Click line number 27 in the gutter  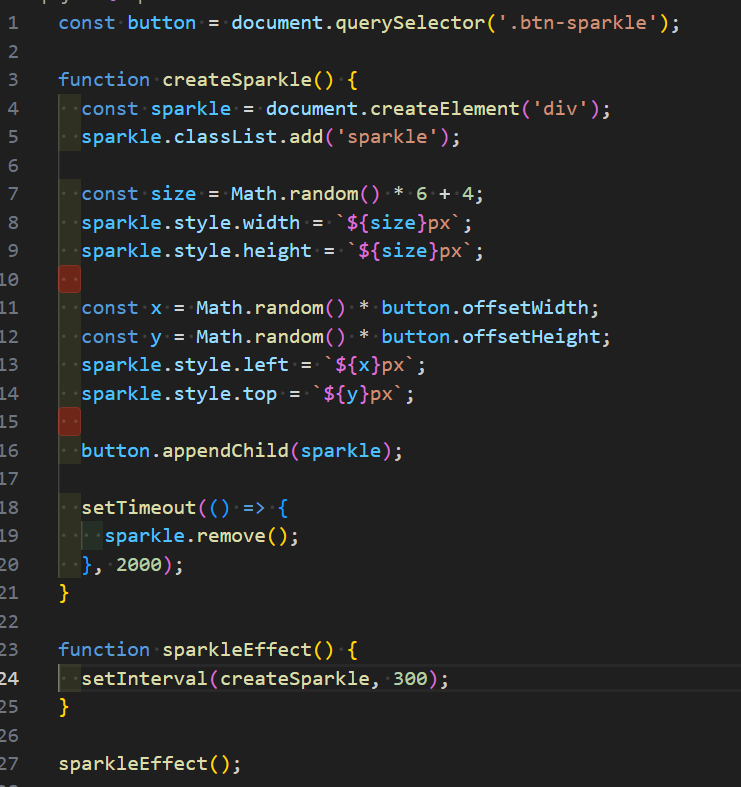[10, 764]
